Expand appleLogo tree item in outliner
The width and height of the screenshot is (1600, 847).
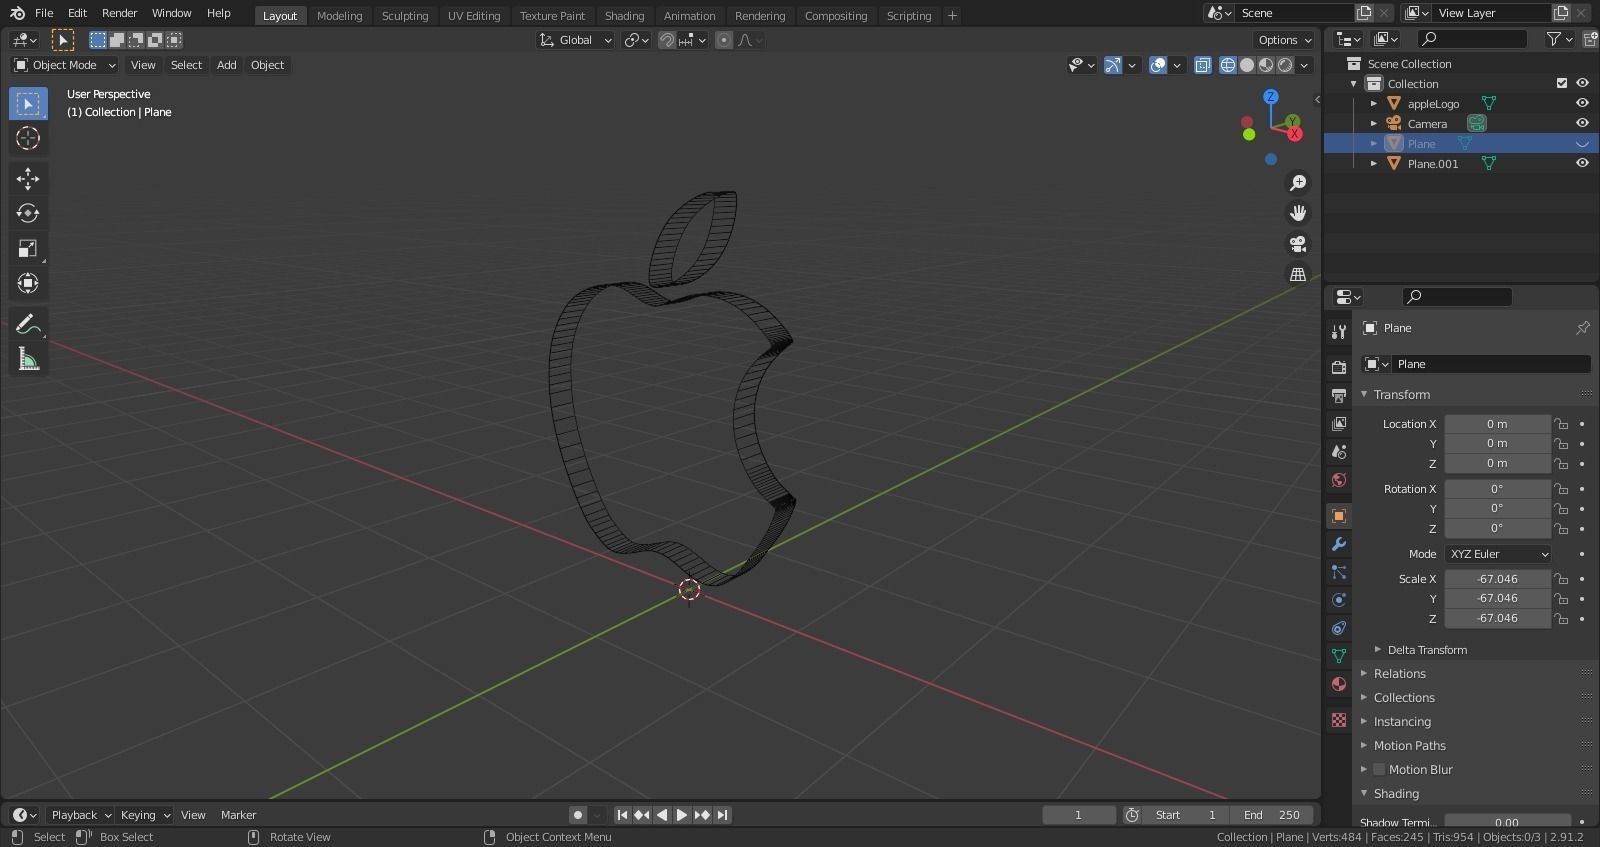coord(1374,104)
